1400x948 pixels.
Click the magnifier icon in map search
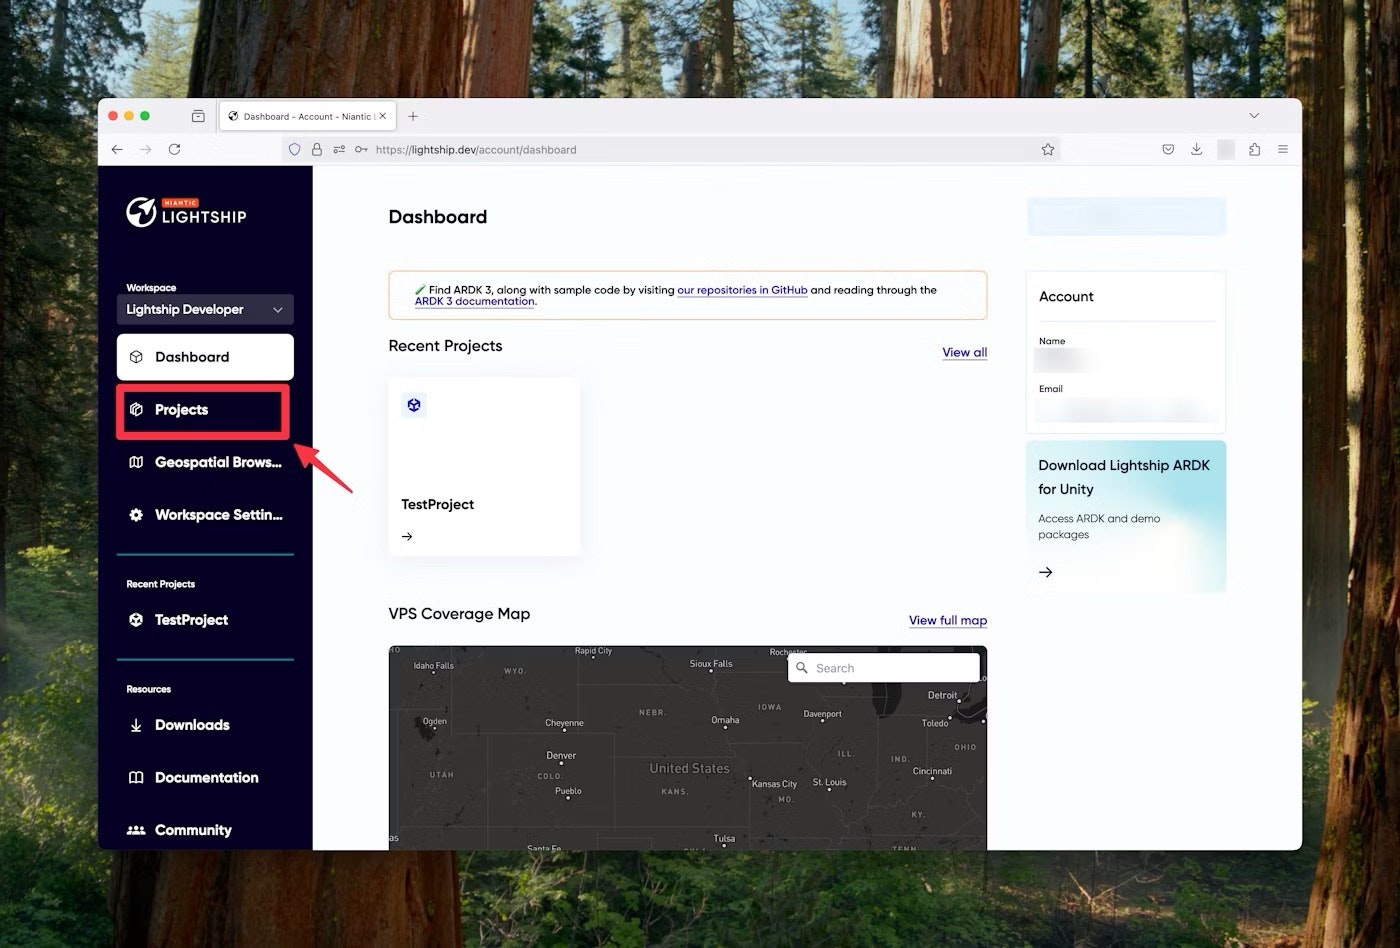(802, 668)
